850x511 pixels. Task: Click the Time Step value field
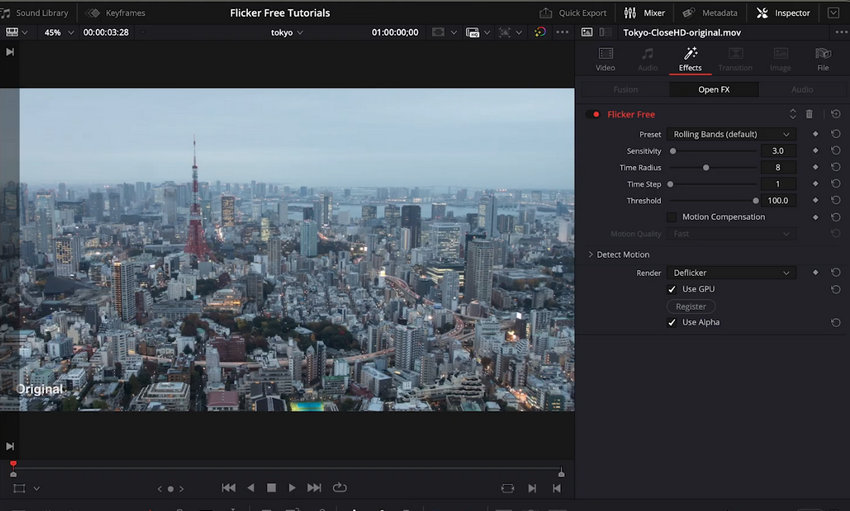pyautogui.click(x=778, y=184)
